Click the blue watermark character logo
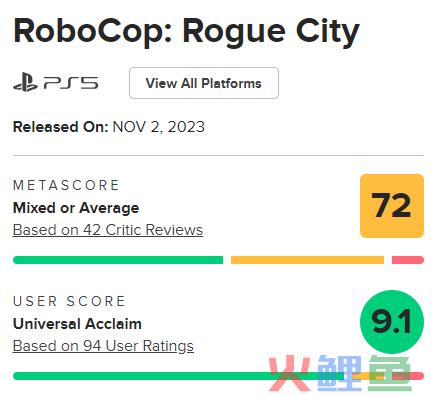436x397 pixels. [339, 373]
